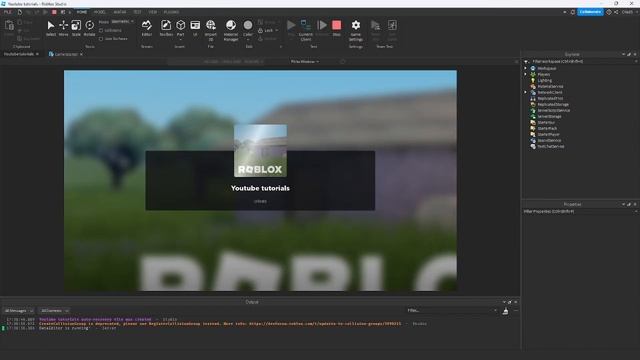The image size is (640, 360).
Task: Click the Resume playback button
Action: pyautogui.click(x=322, y=25)
